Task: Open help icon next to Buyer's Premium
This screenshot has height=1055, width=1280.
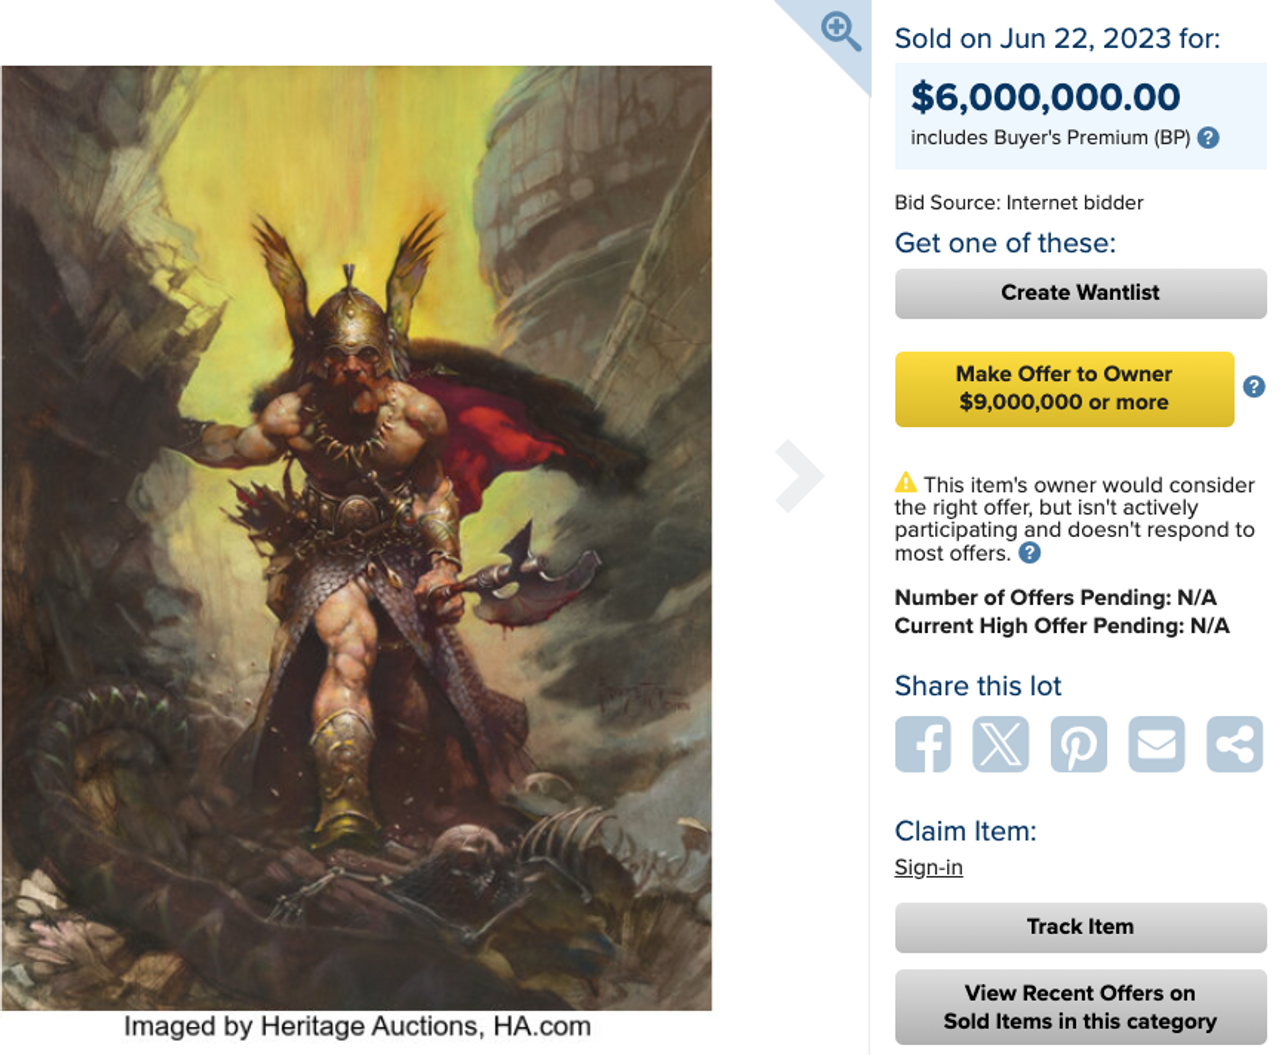Action: point(1208,138)
